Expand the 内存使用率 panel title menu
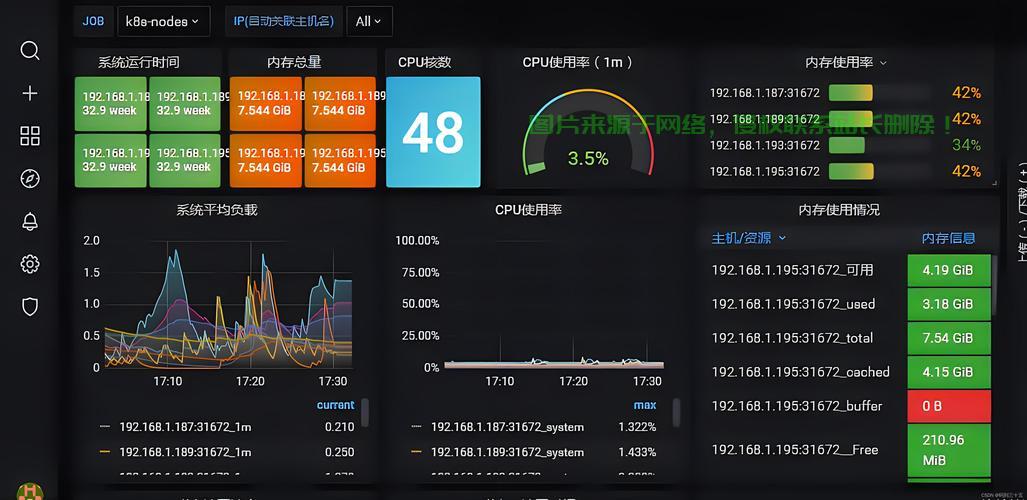1027x500 pixels. pyautogui.click(x=846, y=62)
